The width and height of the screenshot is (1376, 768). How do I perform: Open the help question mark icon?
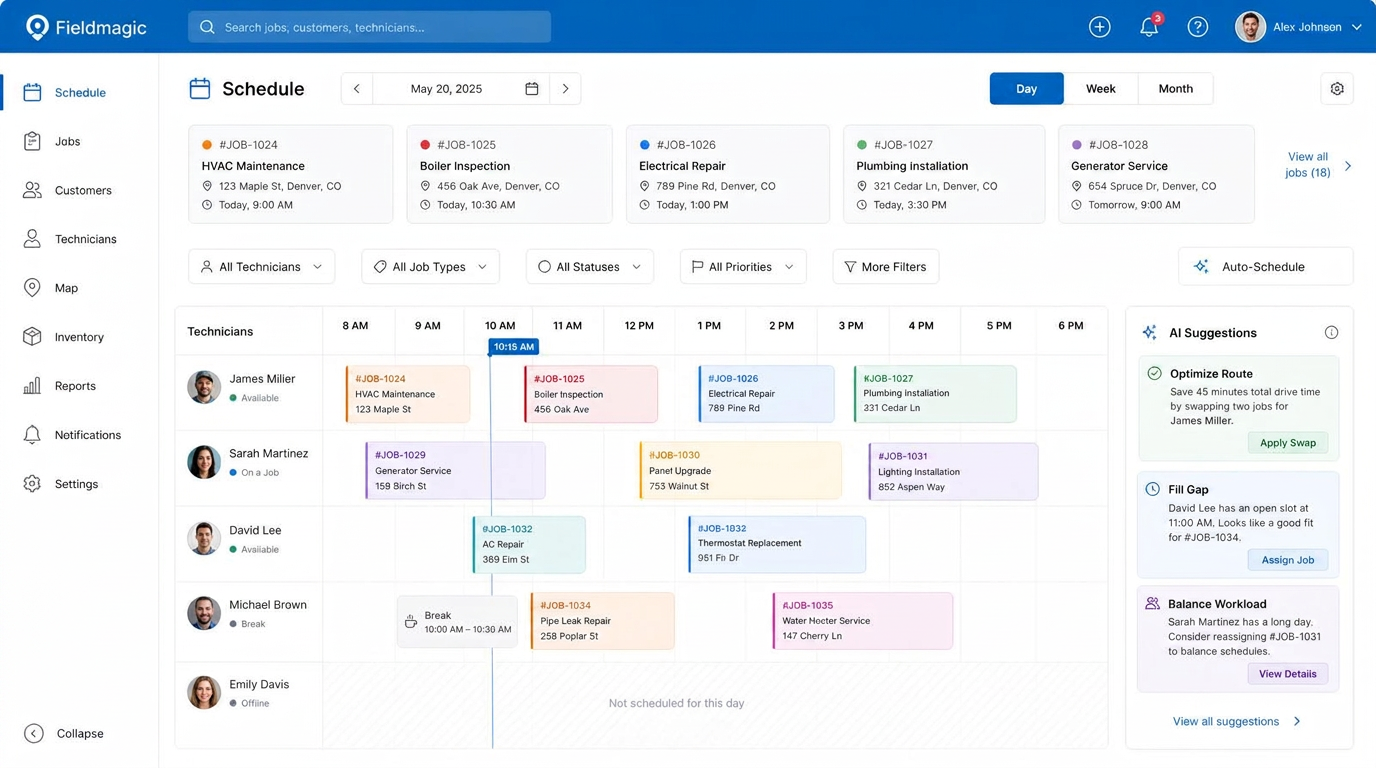click(1198, 27)
